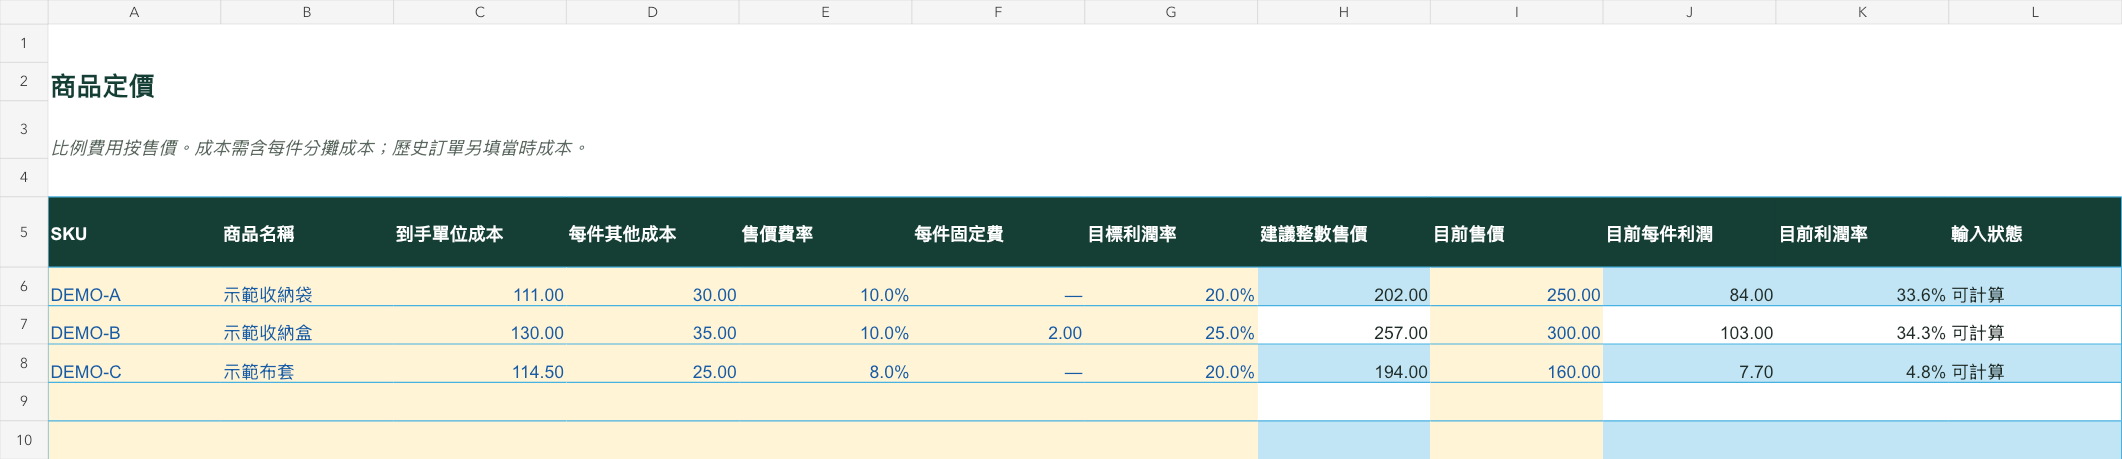This screenshot has width=2122, height=459.
Task: Click the unit cost 114.50 cell
Action: point(480,363)
